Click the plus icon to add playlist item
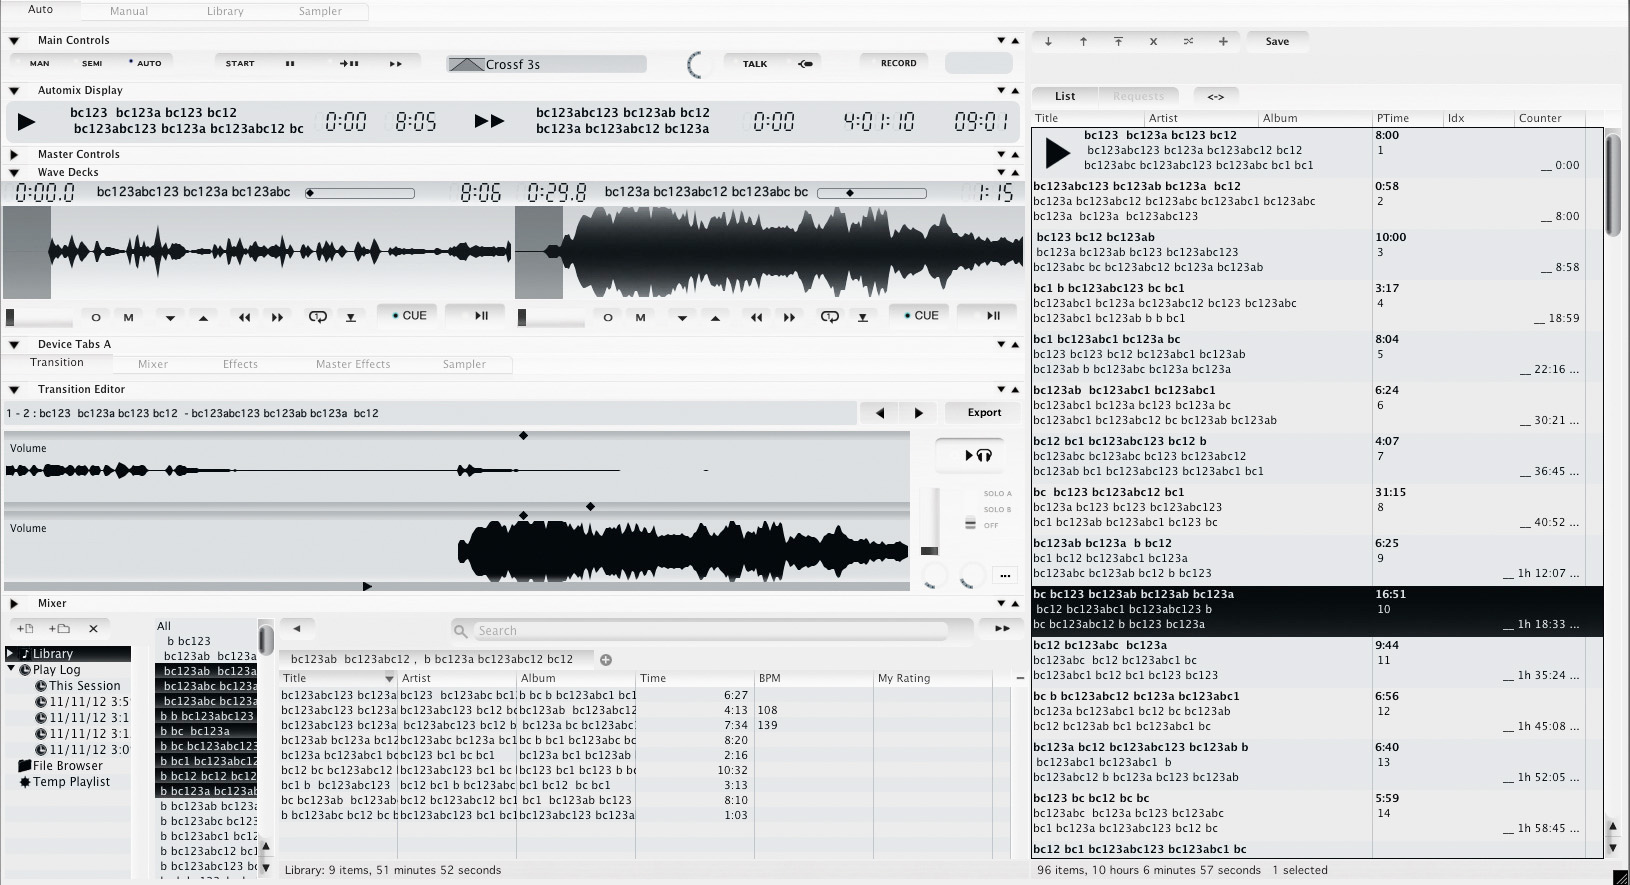This screenshot has height=885, width=1630. click(1222, 42)
